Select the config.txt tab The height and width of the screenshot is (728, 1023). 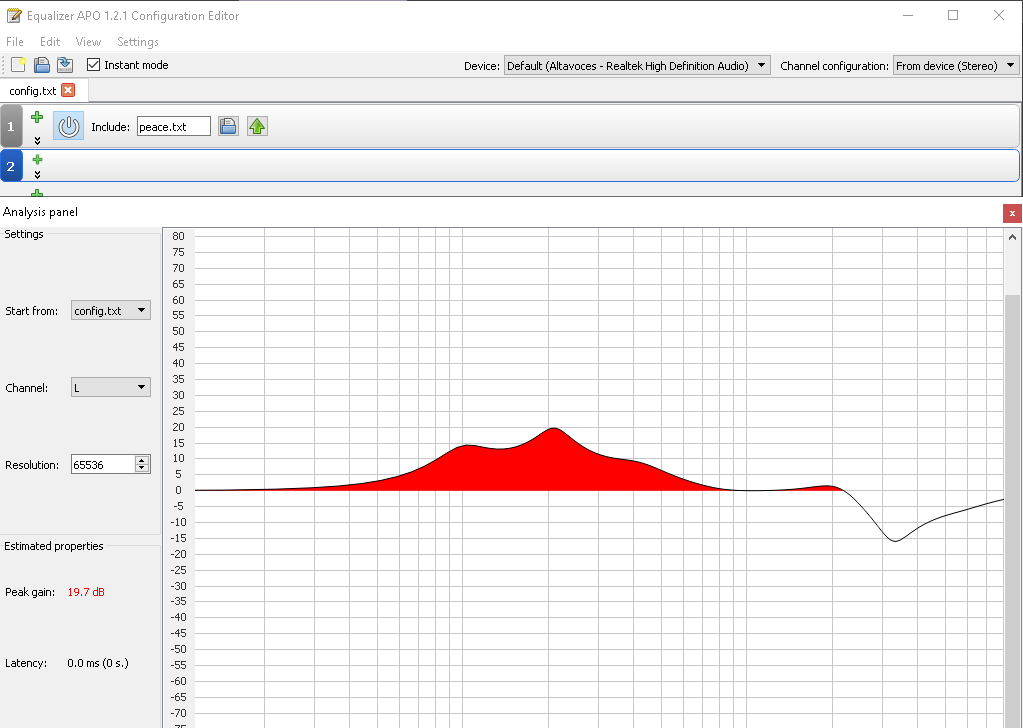pyautogui.click(x=33, y=91)
